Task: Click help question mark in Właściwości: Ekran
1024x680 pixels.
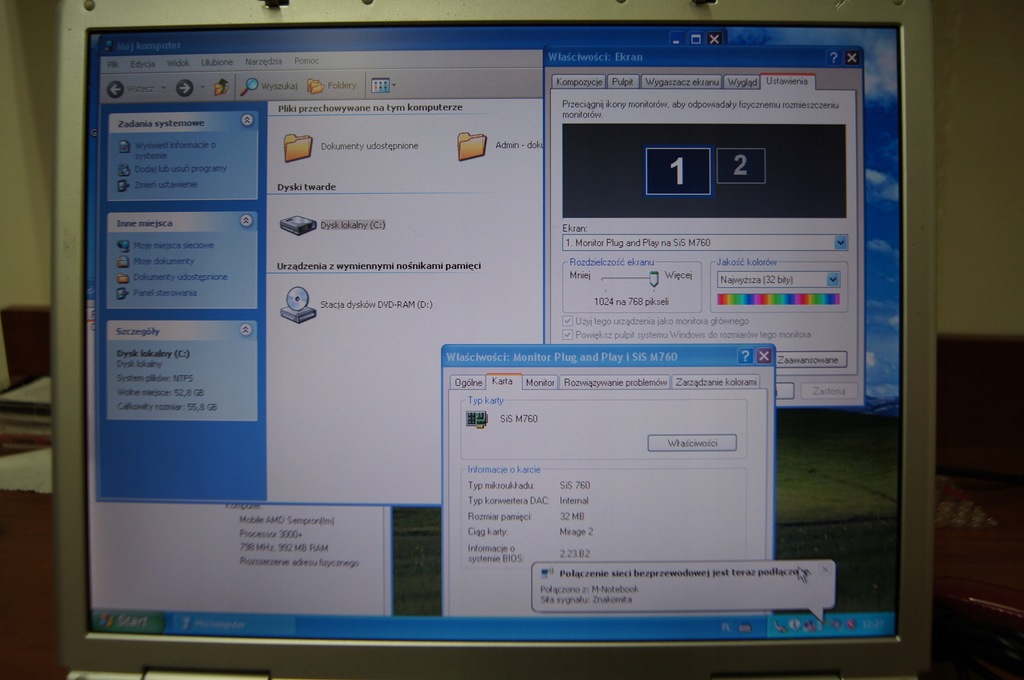Action: coord(833,57)
